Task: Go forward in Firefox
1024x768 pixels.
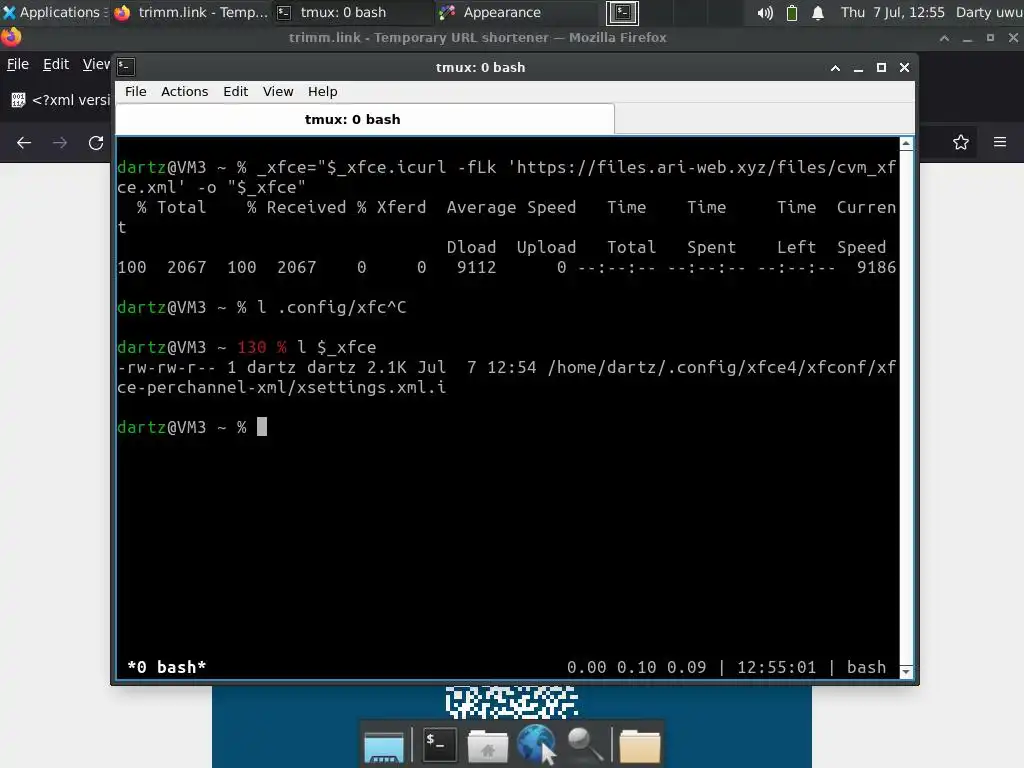Action: [x=60, y=142]
